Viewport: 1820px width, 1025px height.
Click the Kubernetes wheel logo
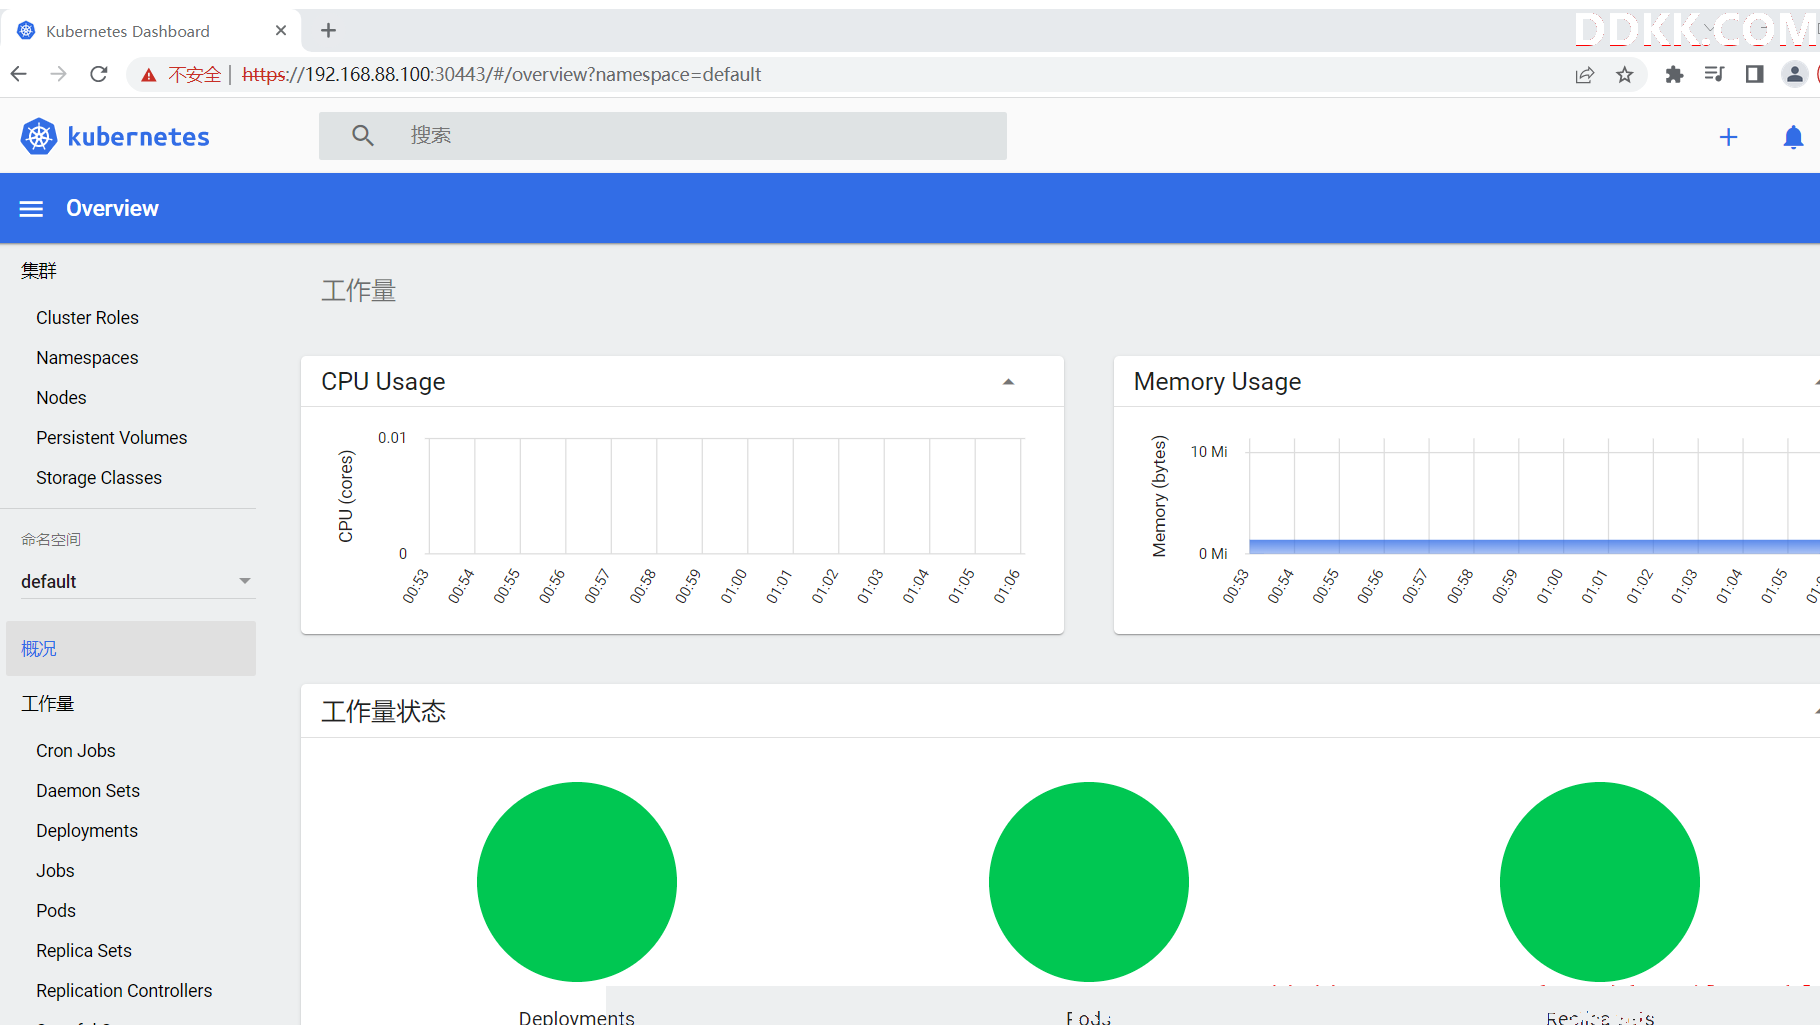coord(39,136)
